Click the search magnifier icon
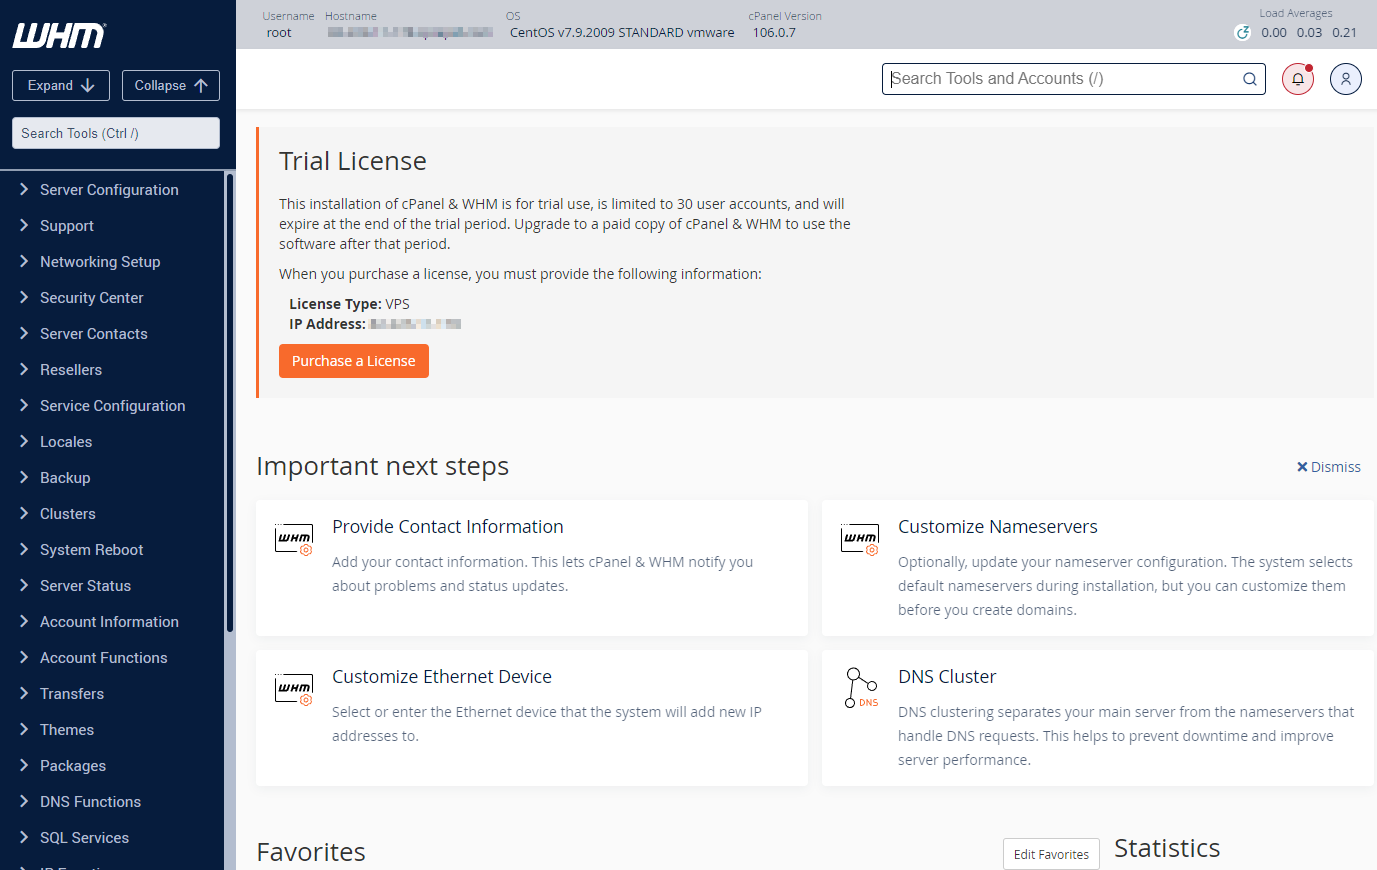 (x=1249, y=79)
